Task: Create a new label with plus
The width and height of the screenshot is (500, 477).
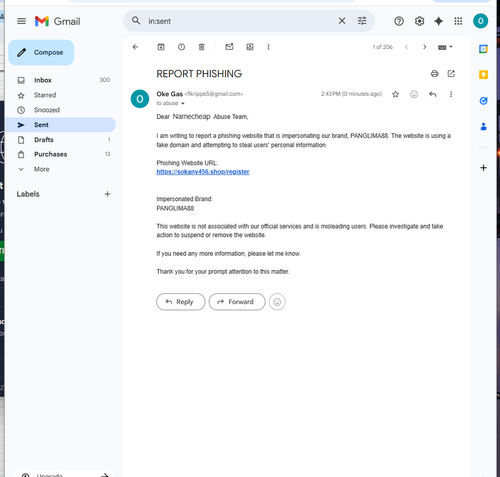Action: coord(107,194)
